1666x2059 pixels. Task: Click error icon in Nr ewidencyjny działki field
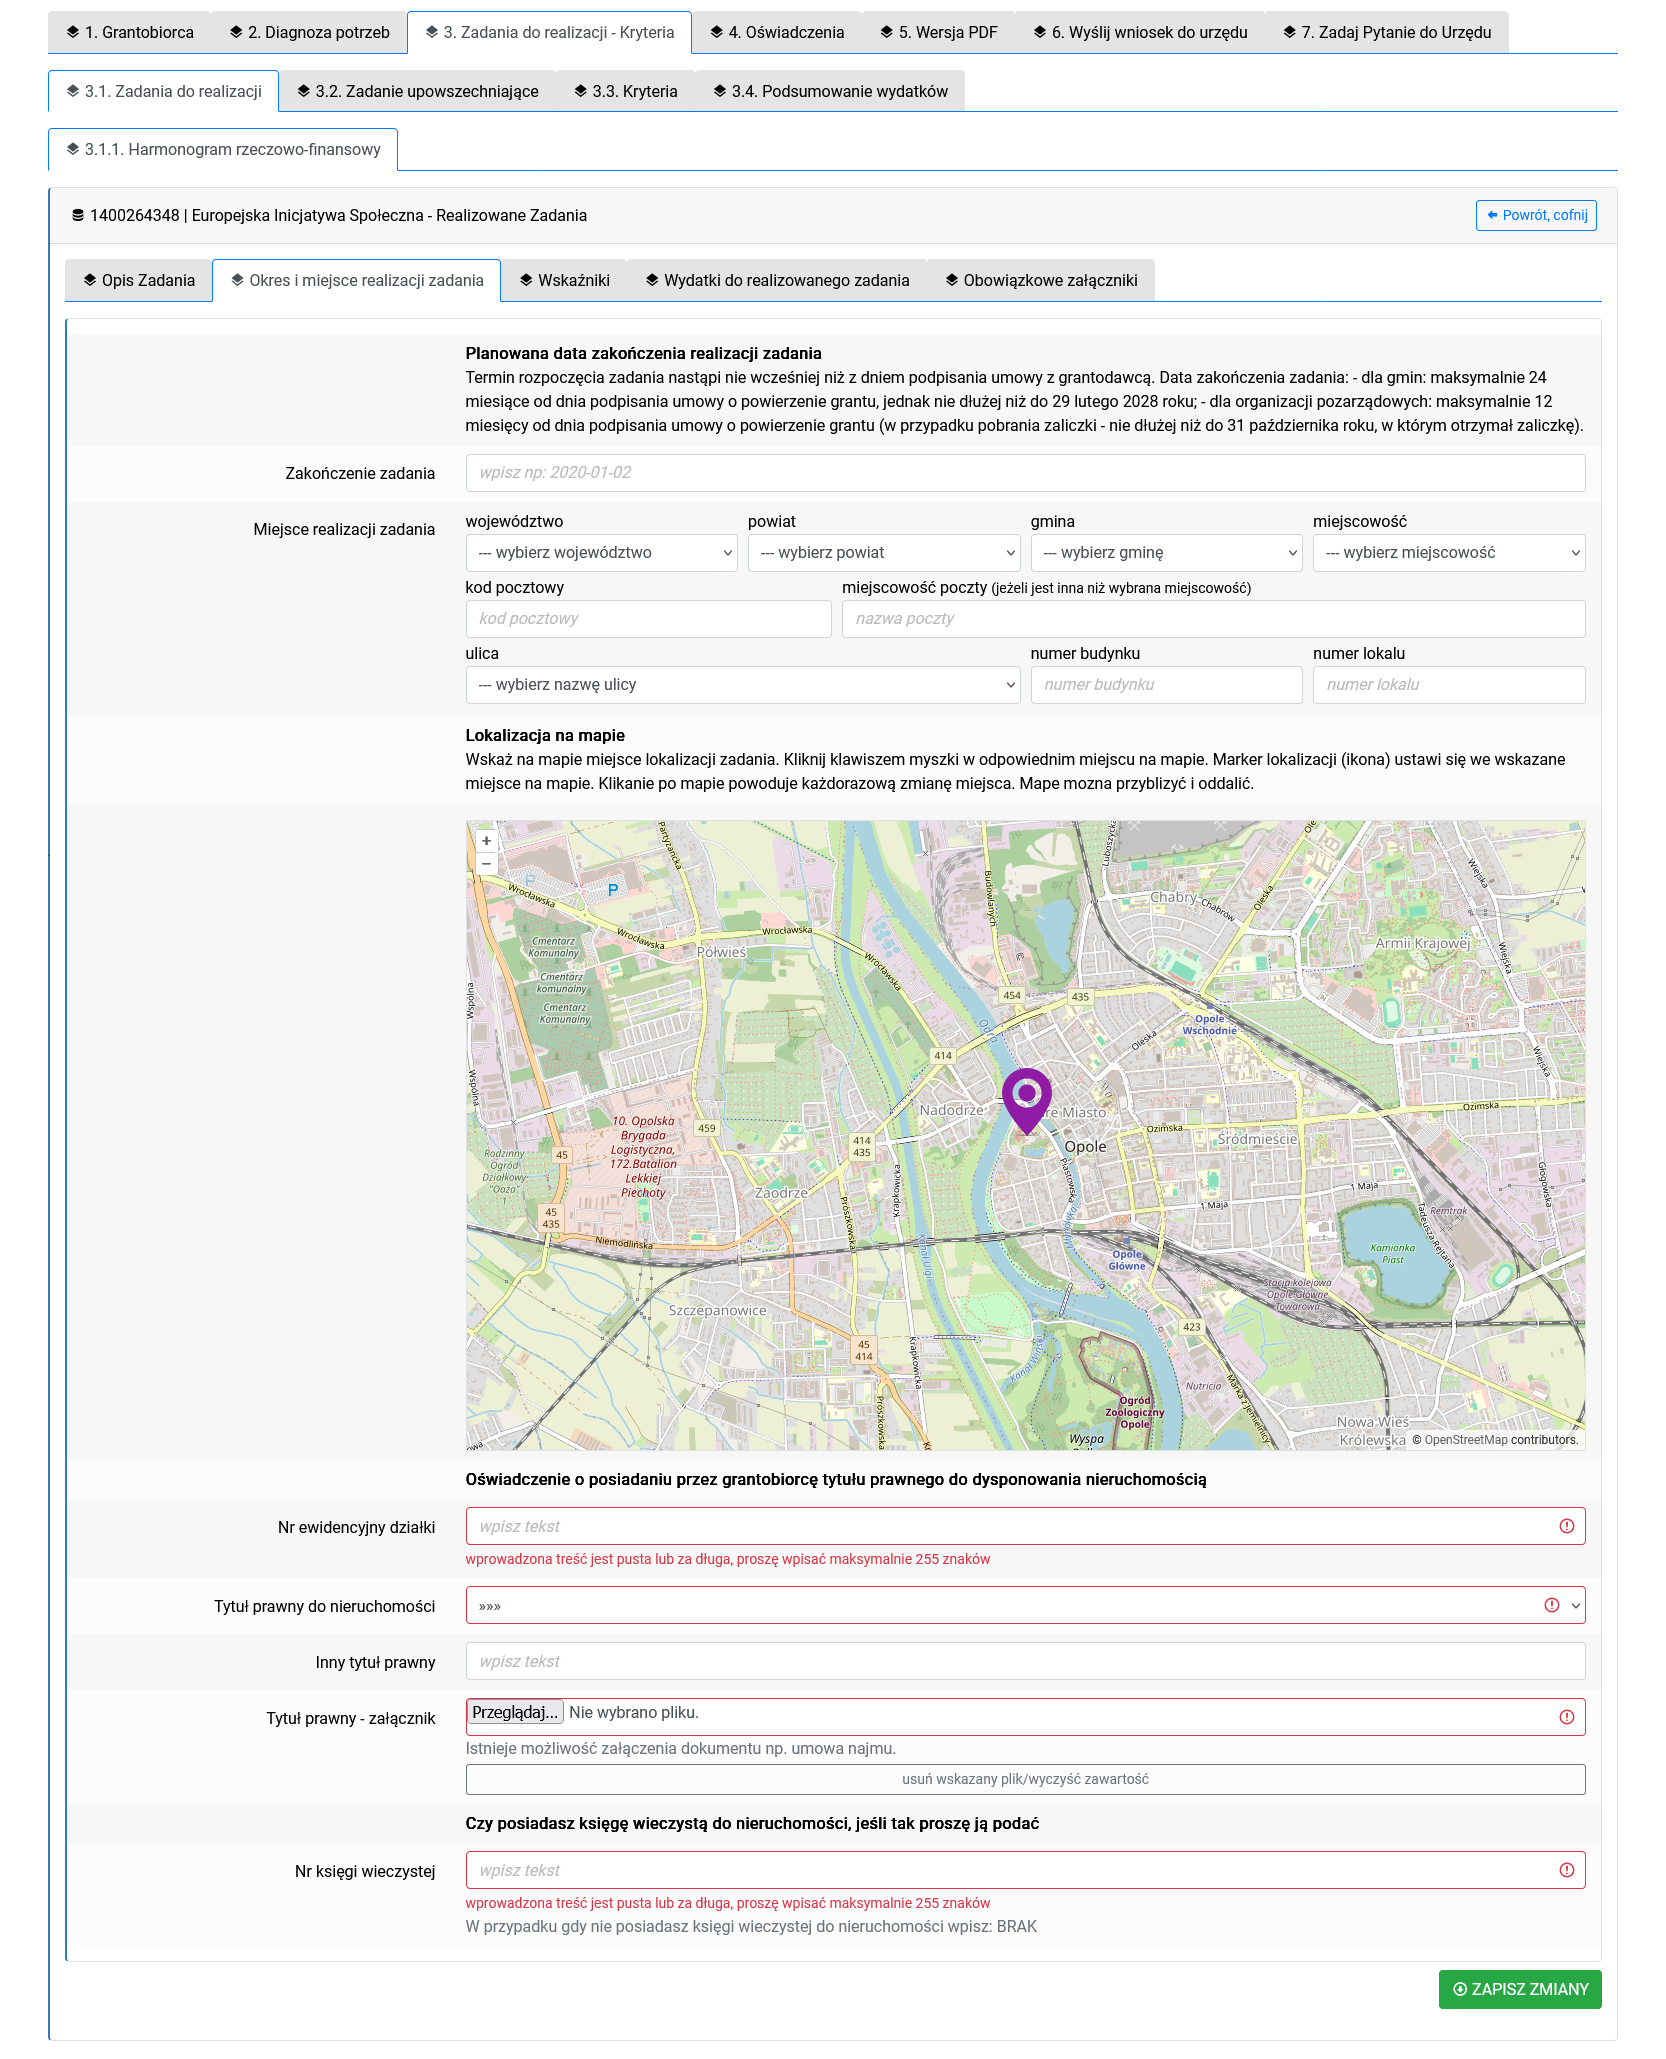click(x=1566, y=1526)
